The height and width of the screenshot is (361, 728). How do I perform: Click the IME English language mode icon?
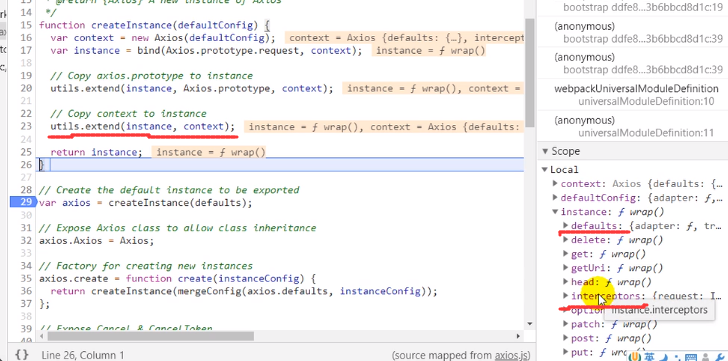[649, 357]
